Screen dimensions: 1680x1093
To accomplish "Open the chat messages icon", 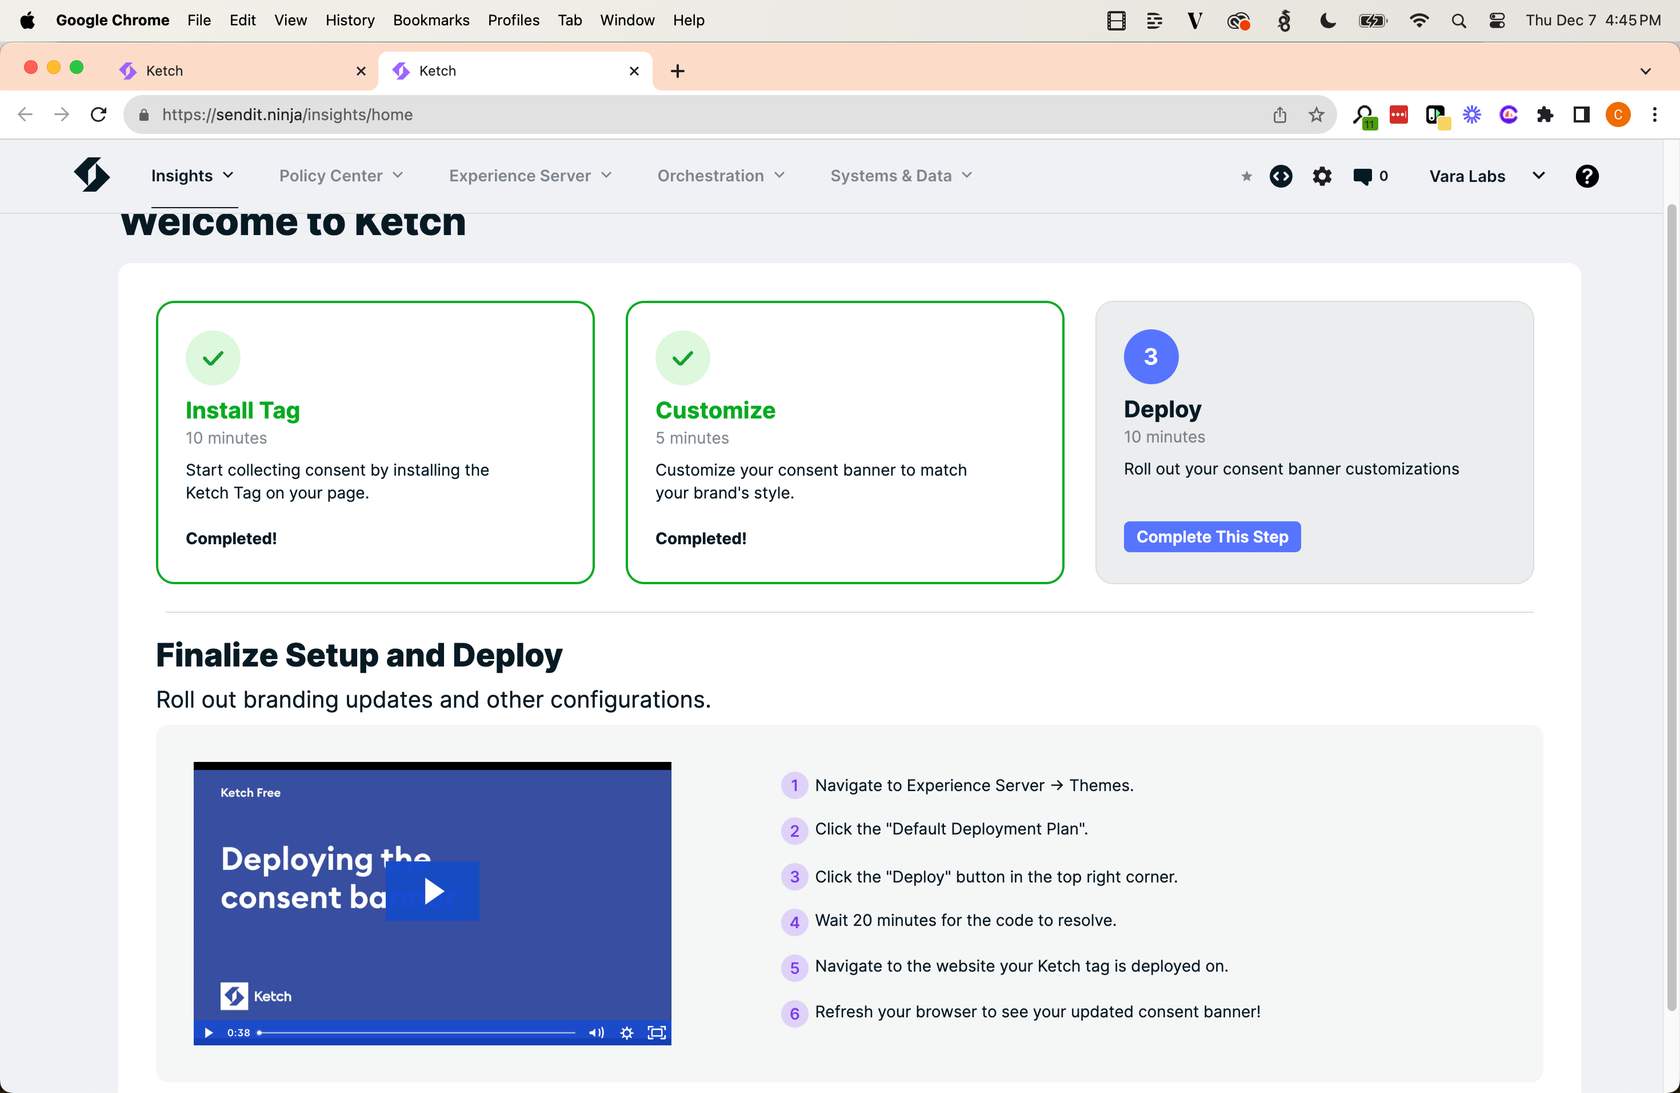I will pos(1362,176).
